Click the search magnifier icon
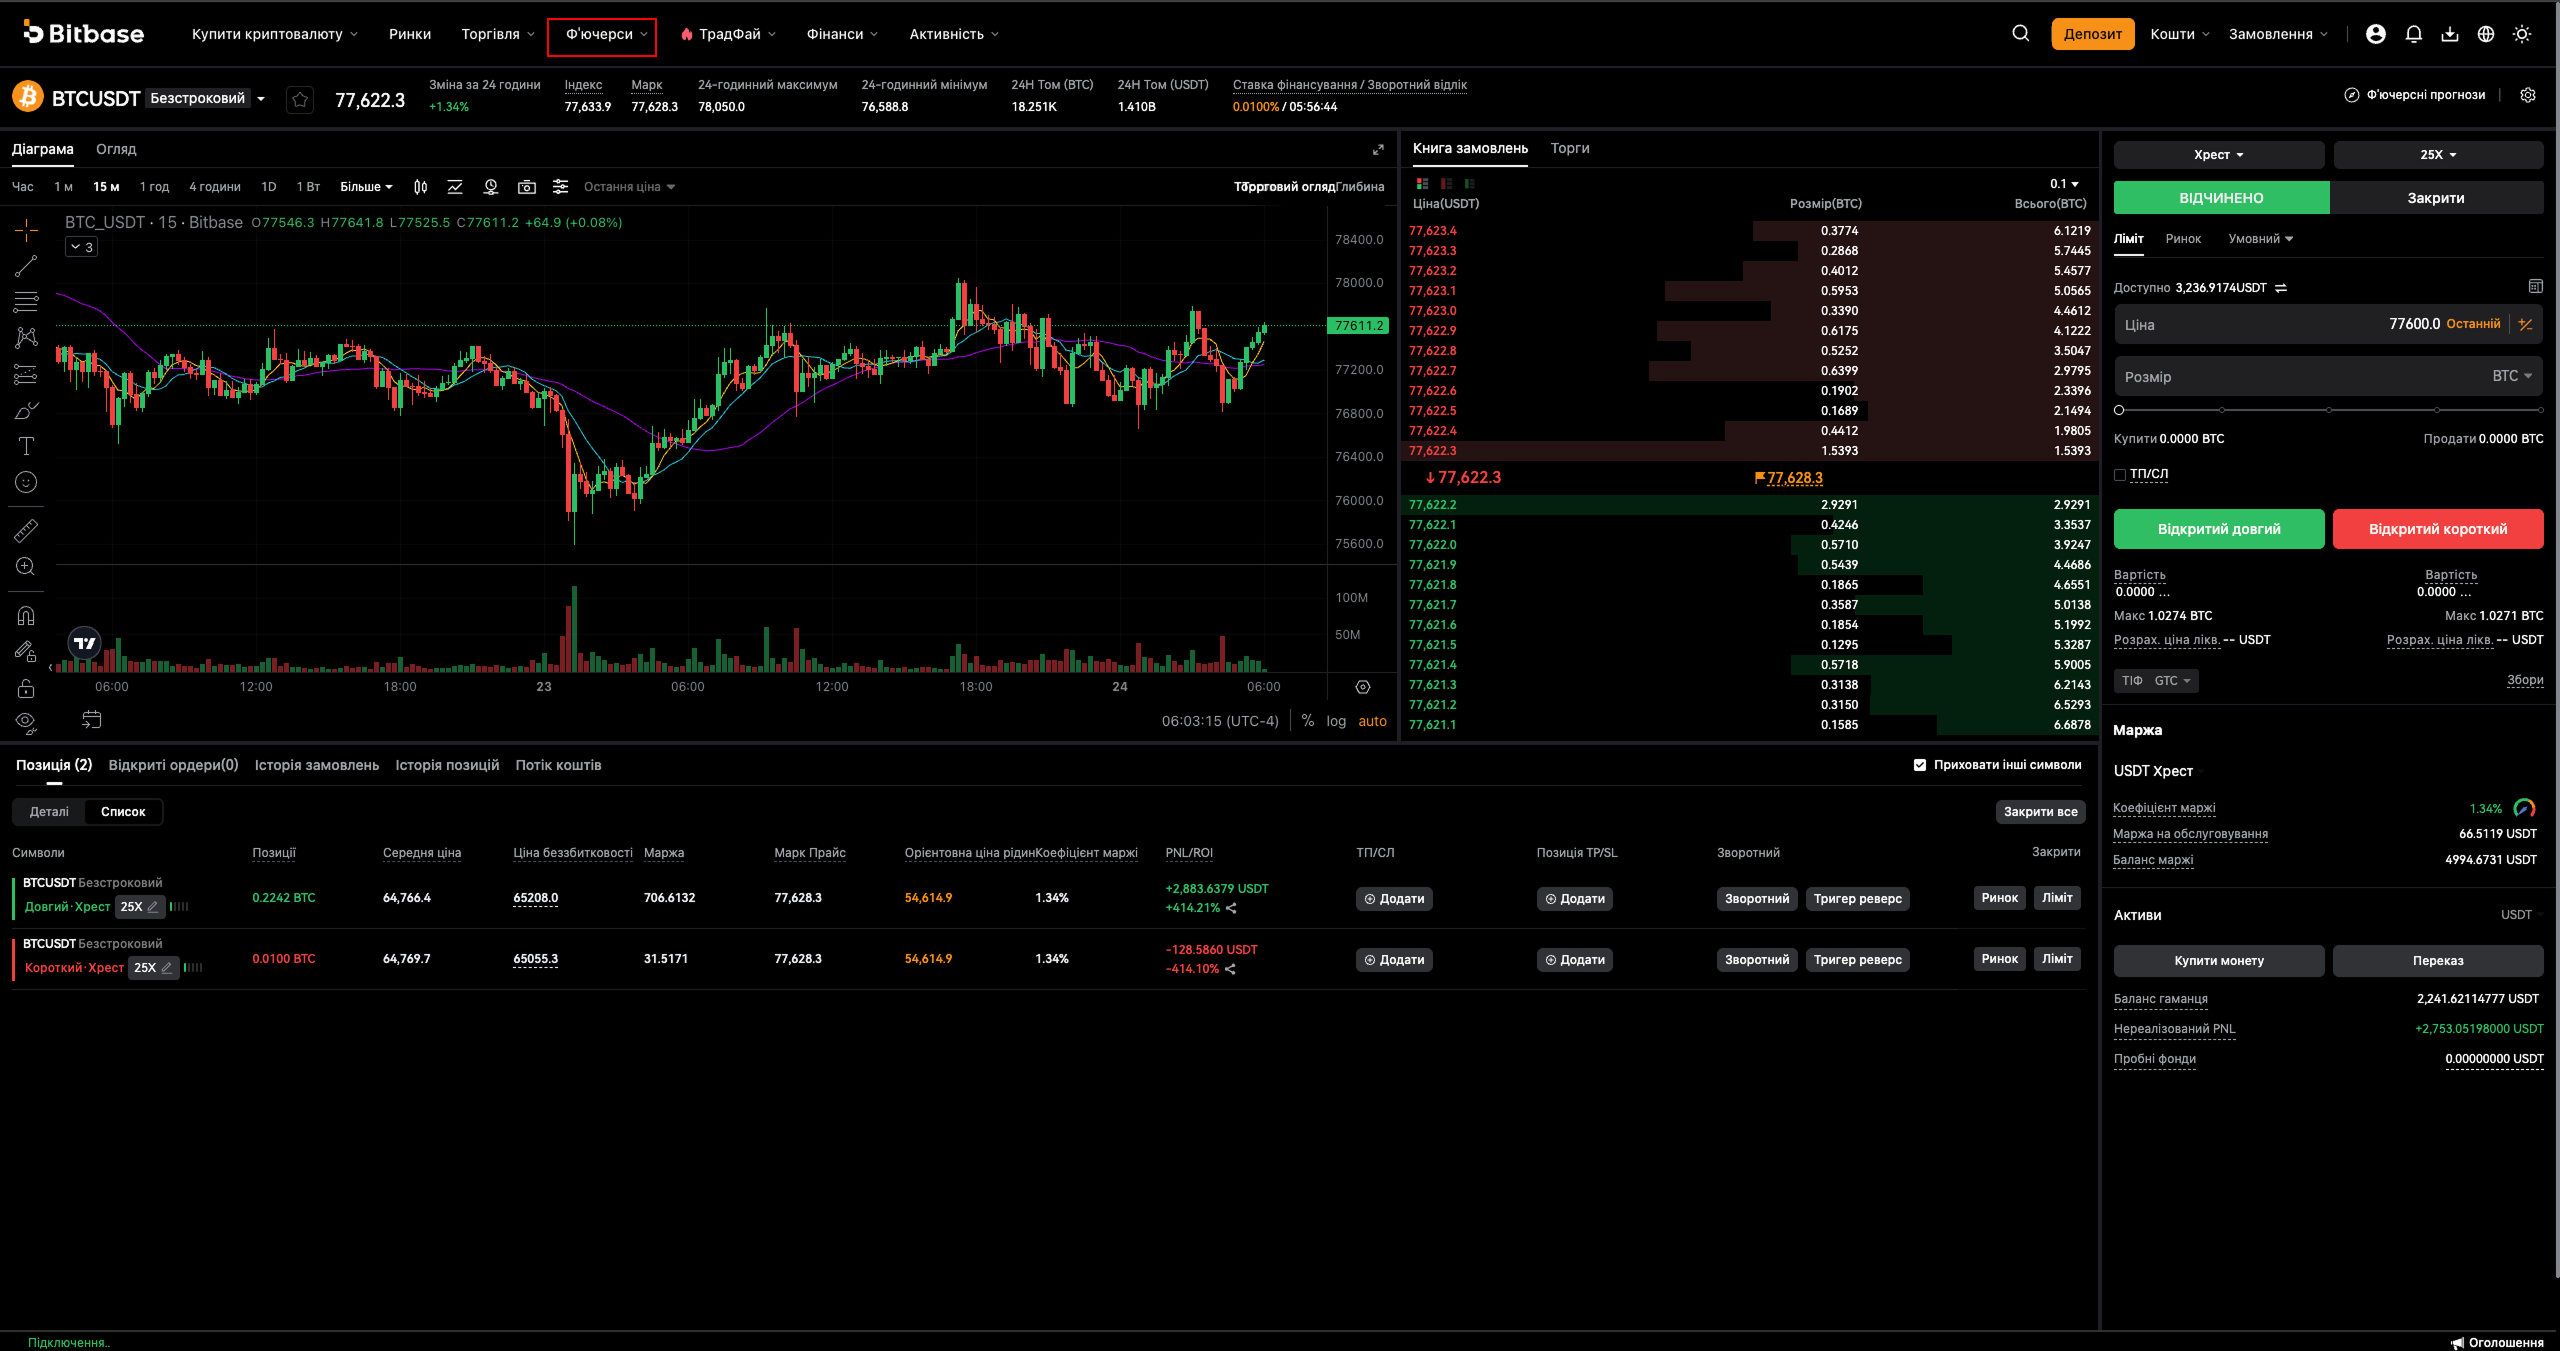 (x=2021, y=33)
